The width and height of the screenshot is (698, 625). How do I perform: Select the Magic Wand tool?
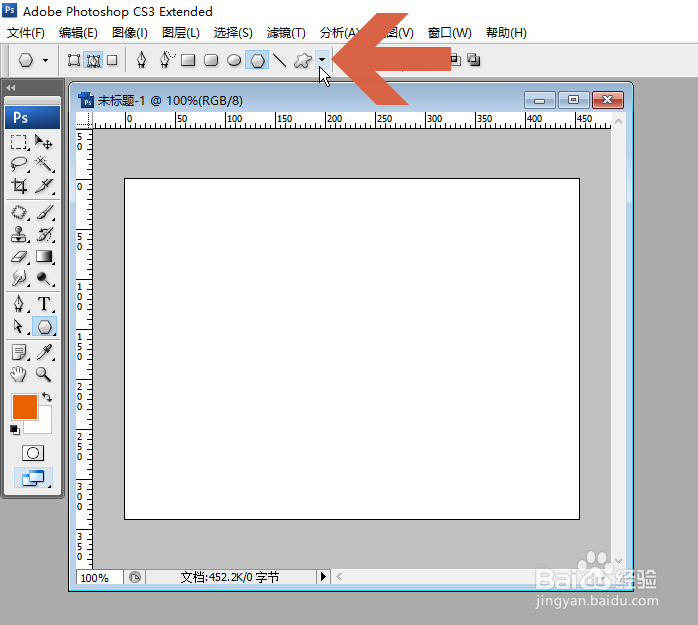pyautogui.click(x=44, y=164)
